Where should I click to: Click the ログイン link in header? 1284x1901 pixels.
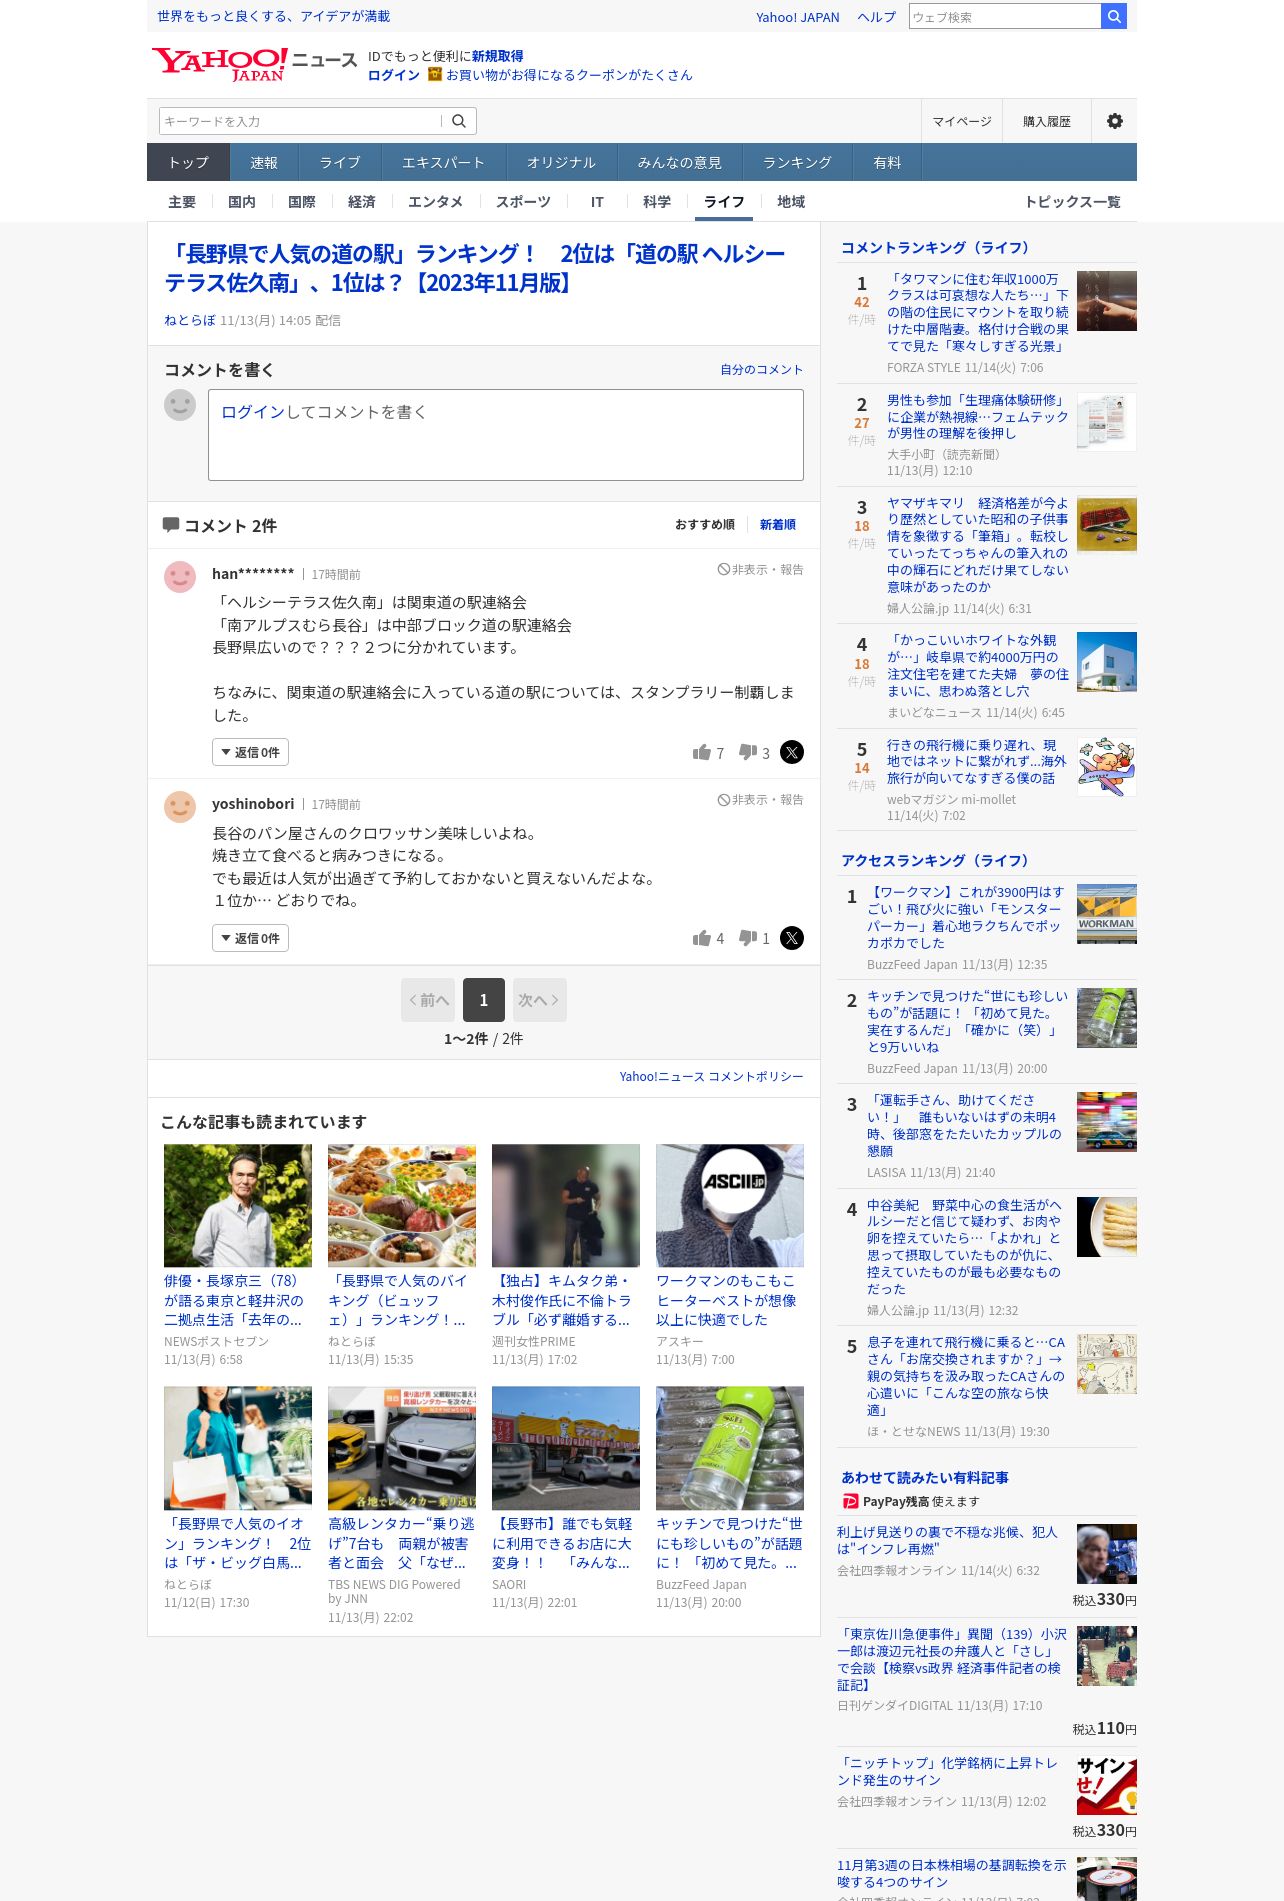(x=393, y=75)
